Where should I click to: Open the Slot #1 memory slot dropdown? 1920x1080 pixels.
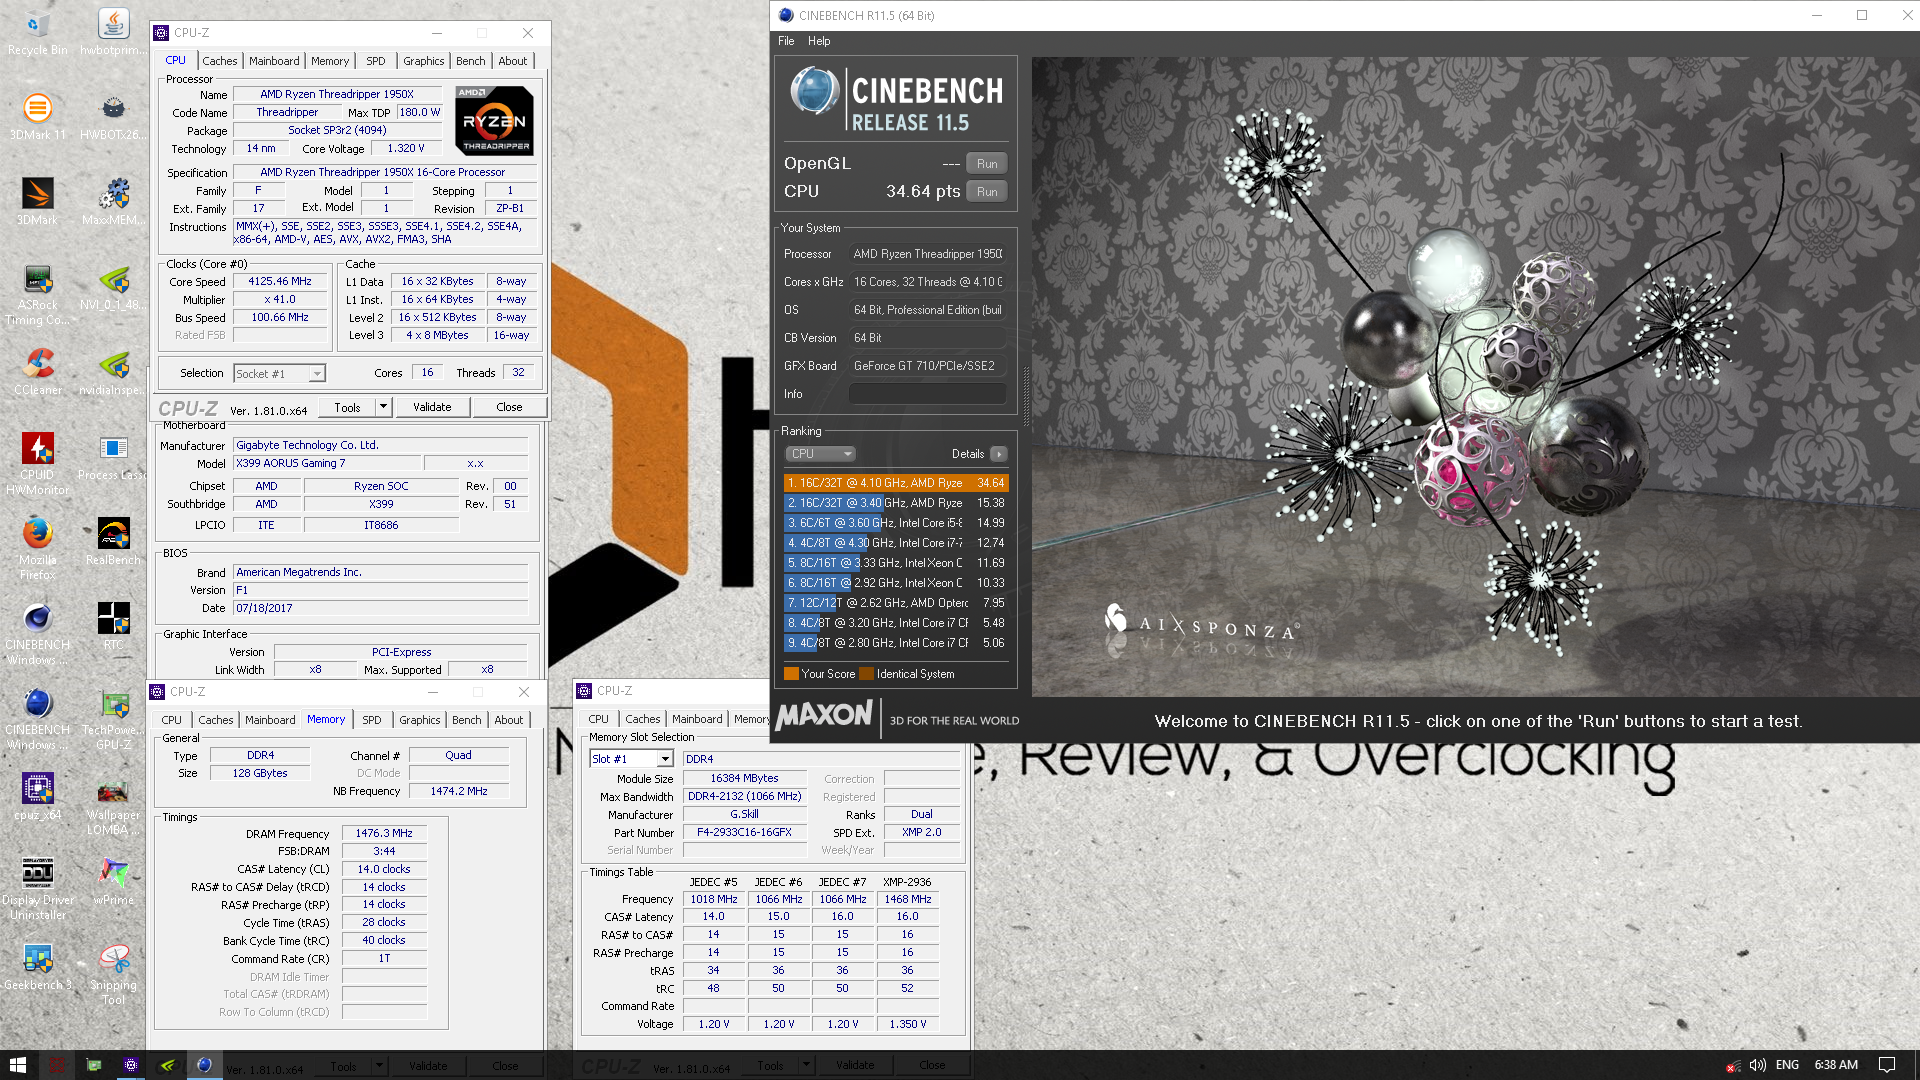point(631,759)
